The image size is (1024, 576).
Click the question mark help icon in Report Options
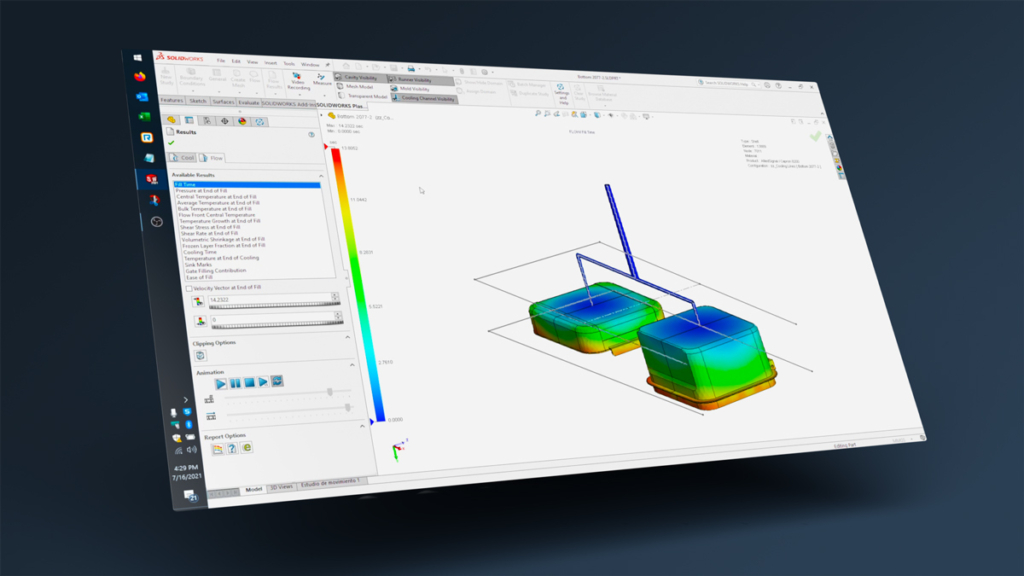(x=231, y=448)
